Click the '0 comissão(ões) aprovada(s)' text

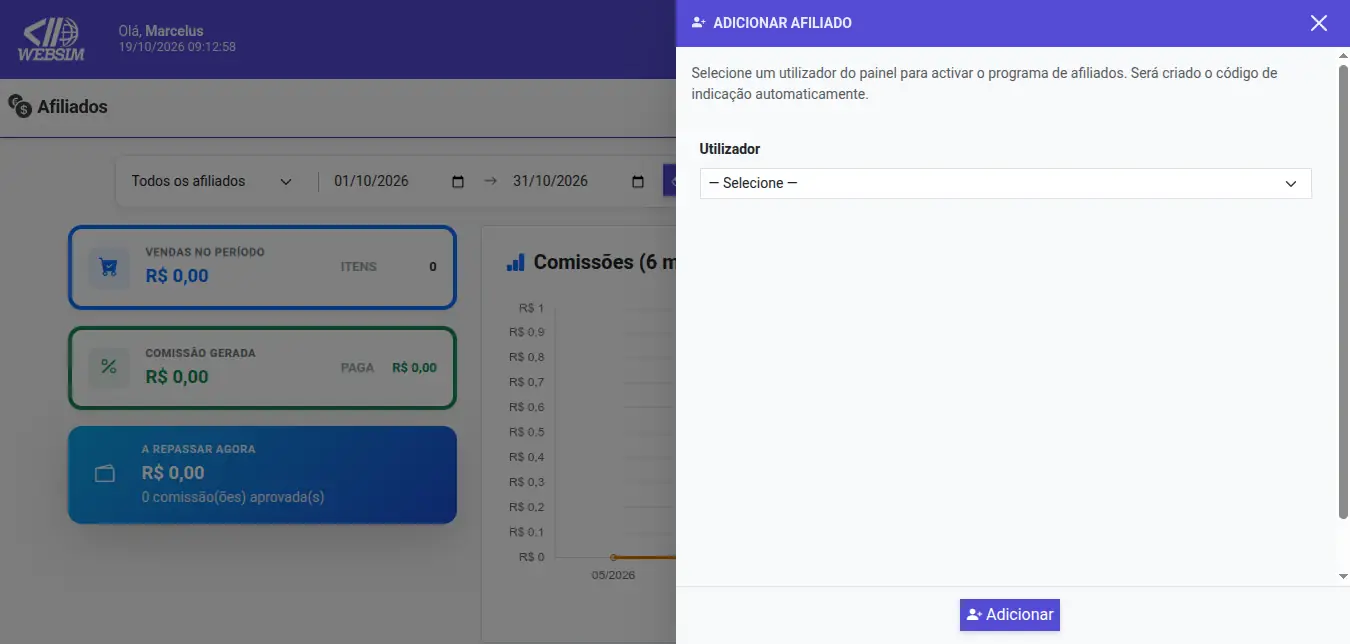(233, 497)
